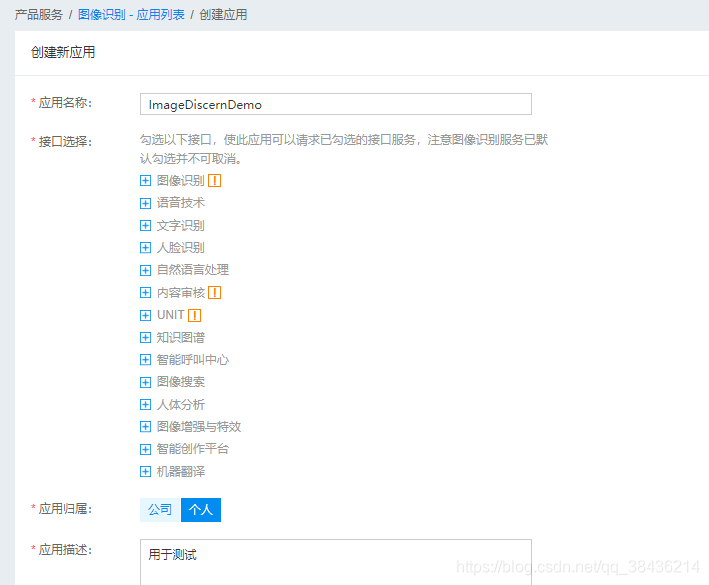Click the 产品服务 breadcrumb

[x=38, y=14]
